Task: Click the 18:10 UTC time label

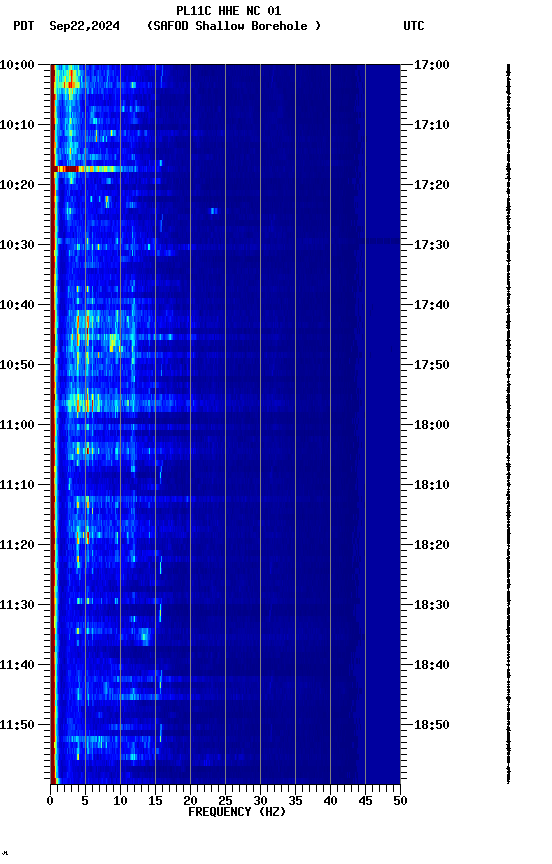Action: 432,485
